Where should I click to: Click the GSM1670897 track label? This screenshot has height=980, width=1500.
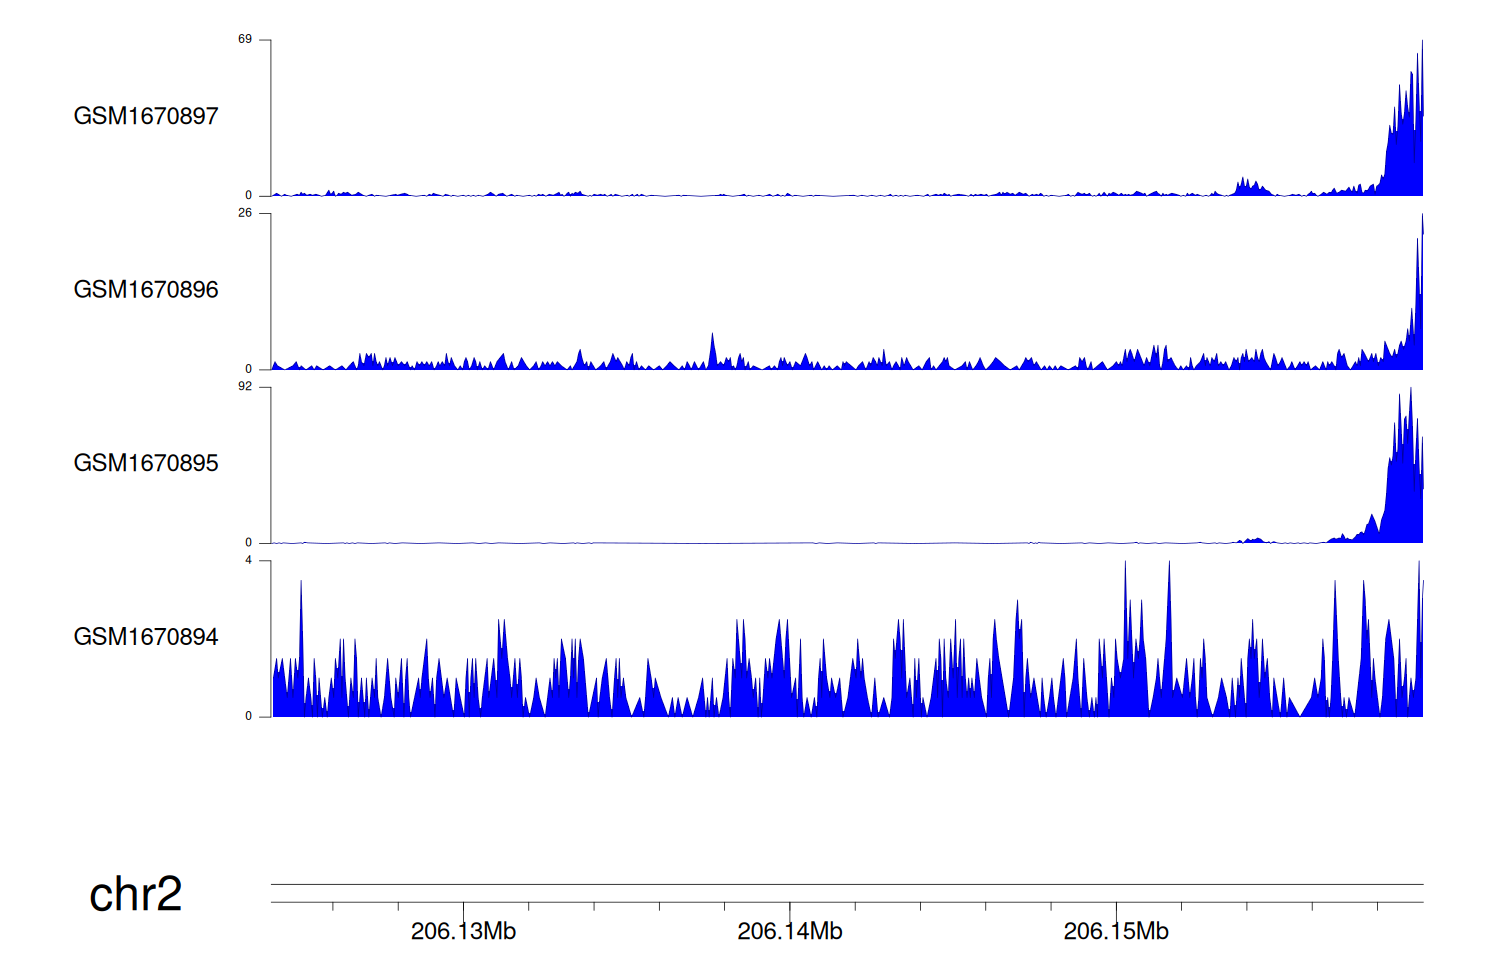click(146, 116)
